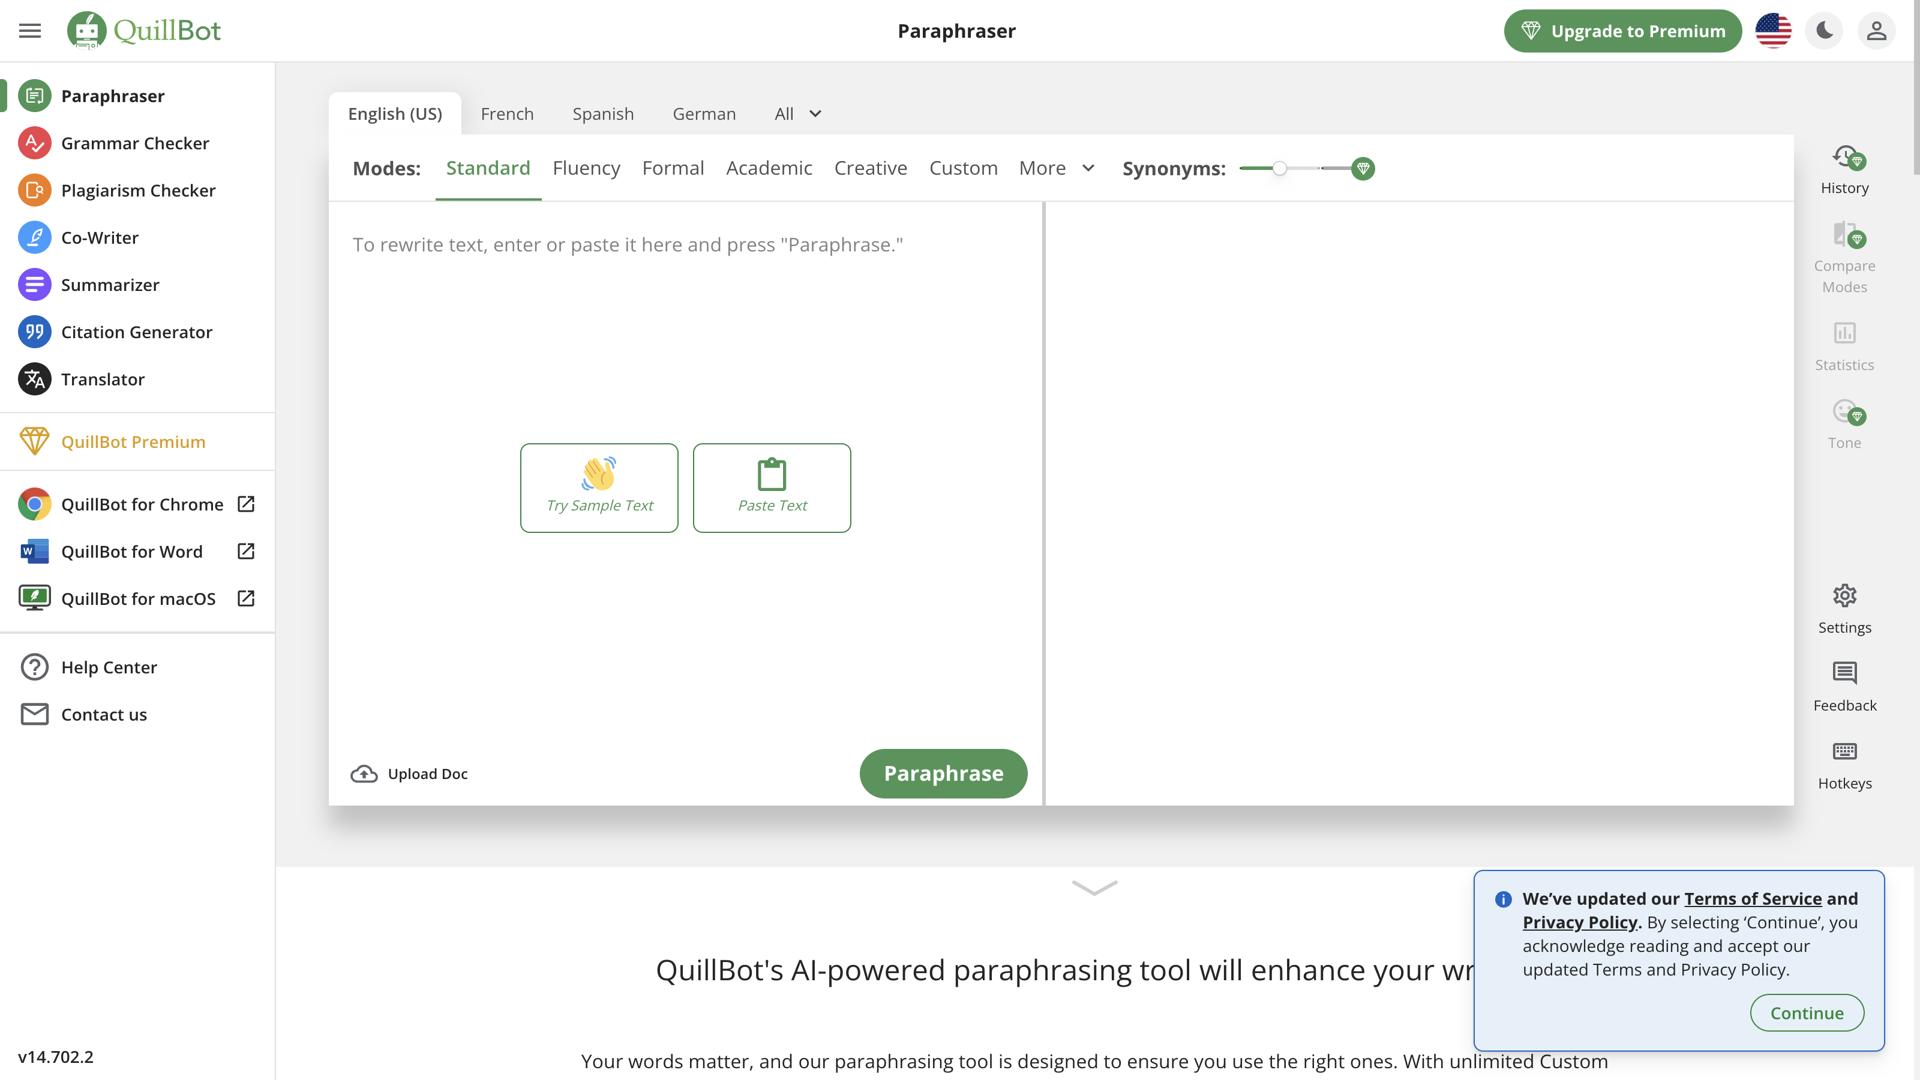Open the hamburger navigation menu
This screenshot has height=1080, width=1920.
(x=29, y=30)
